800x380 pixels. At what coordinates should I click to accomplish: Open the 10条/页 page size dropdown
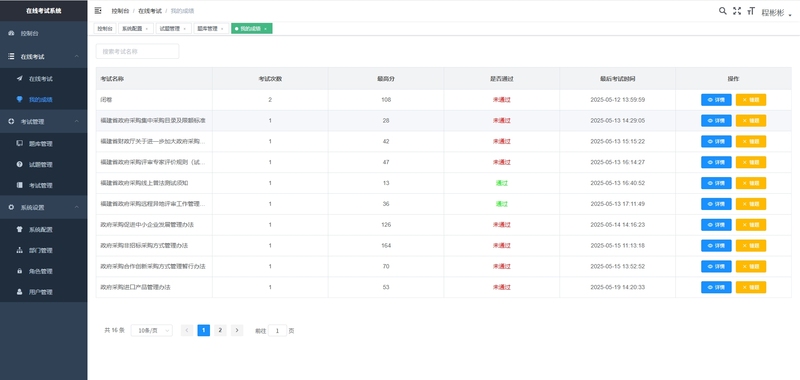(x=152, y=331)
